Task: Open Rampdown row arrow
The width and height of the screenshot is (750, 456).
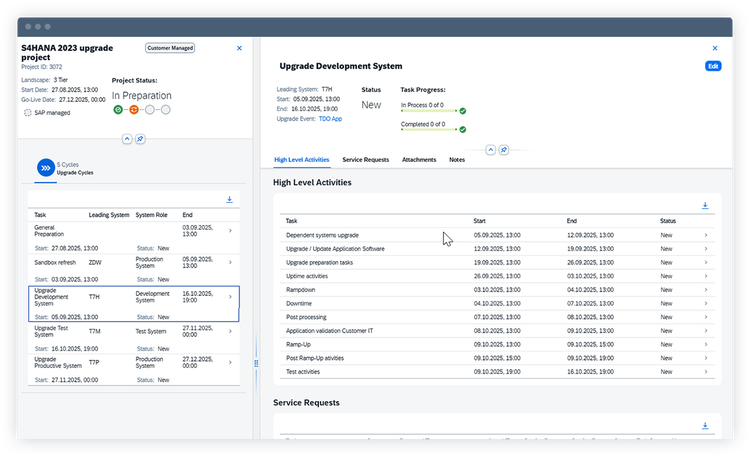Action: click(x=706, y=290)
